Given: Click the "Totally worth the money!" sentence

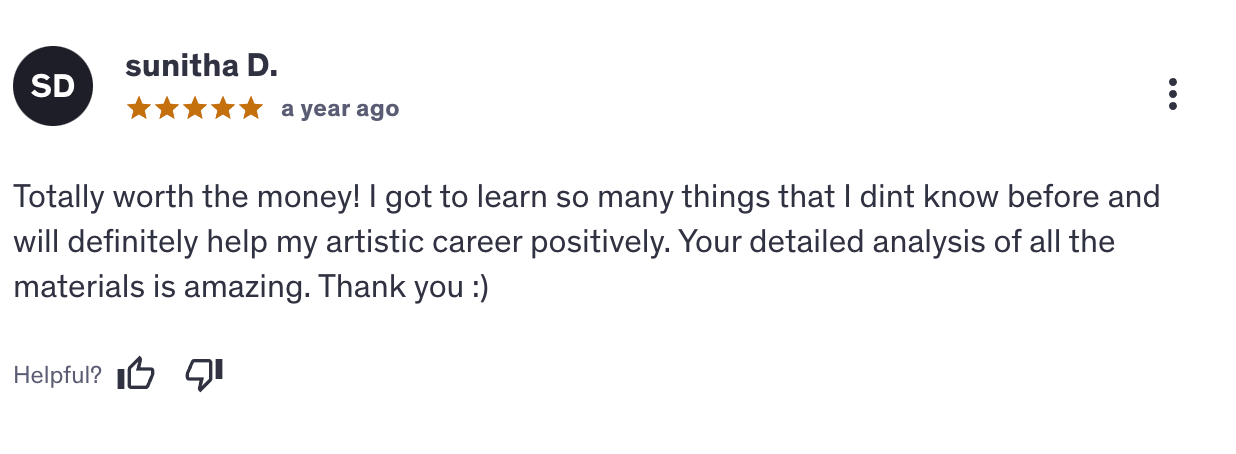Looking at the screenshot, I should point(187,196).
